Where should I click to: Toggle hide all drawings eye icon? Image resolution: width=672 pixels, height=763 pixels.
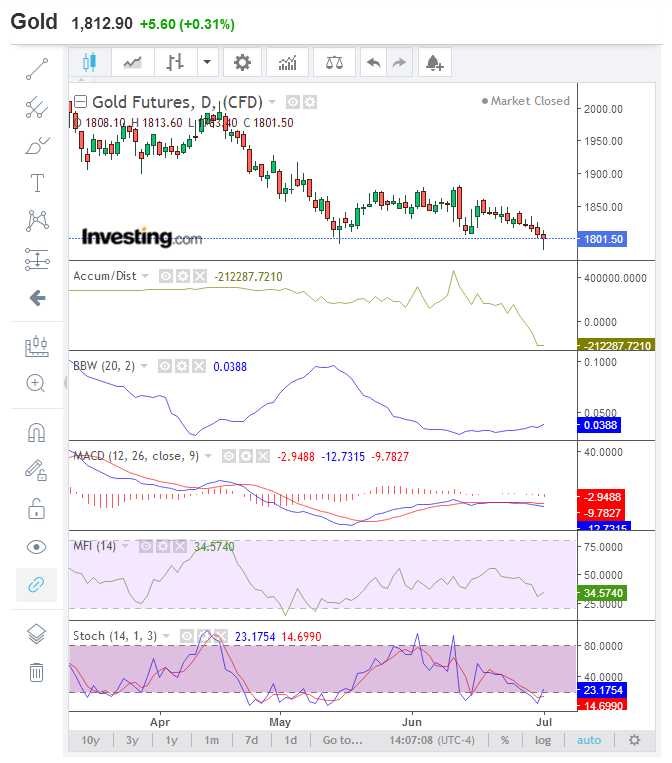37,547
